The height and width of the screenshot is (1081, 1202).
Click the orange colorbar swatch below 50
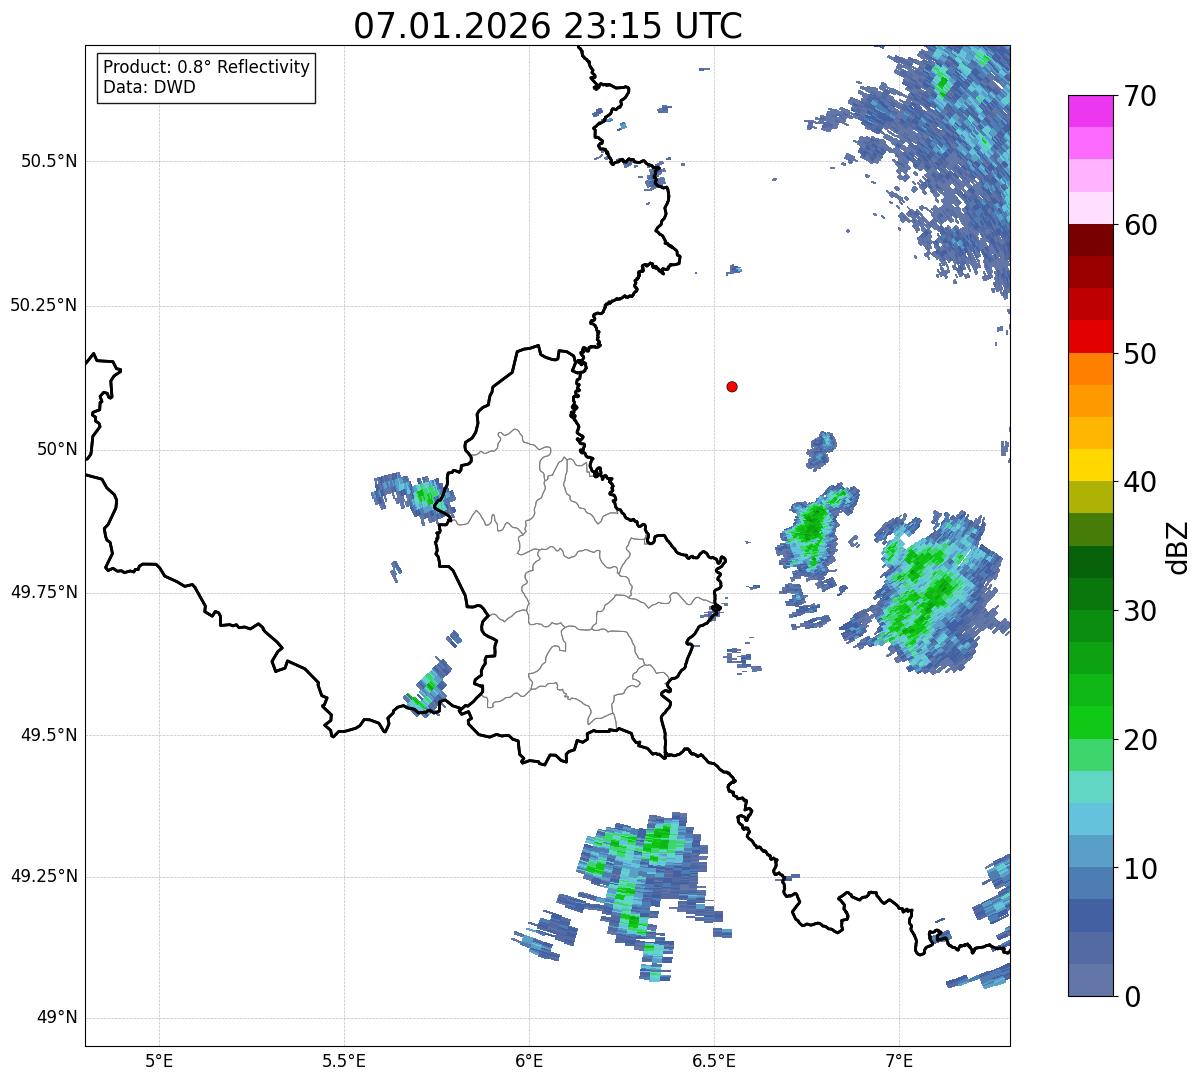pyautogui.click(x=1090, y=369)
